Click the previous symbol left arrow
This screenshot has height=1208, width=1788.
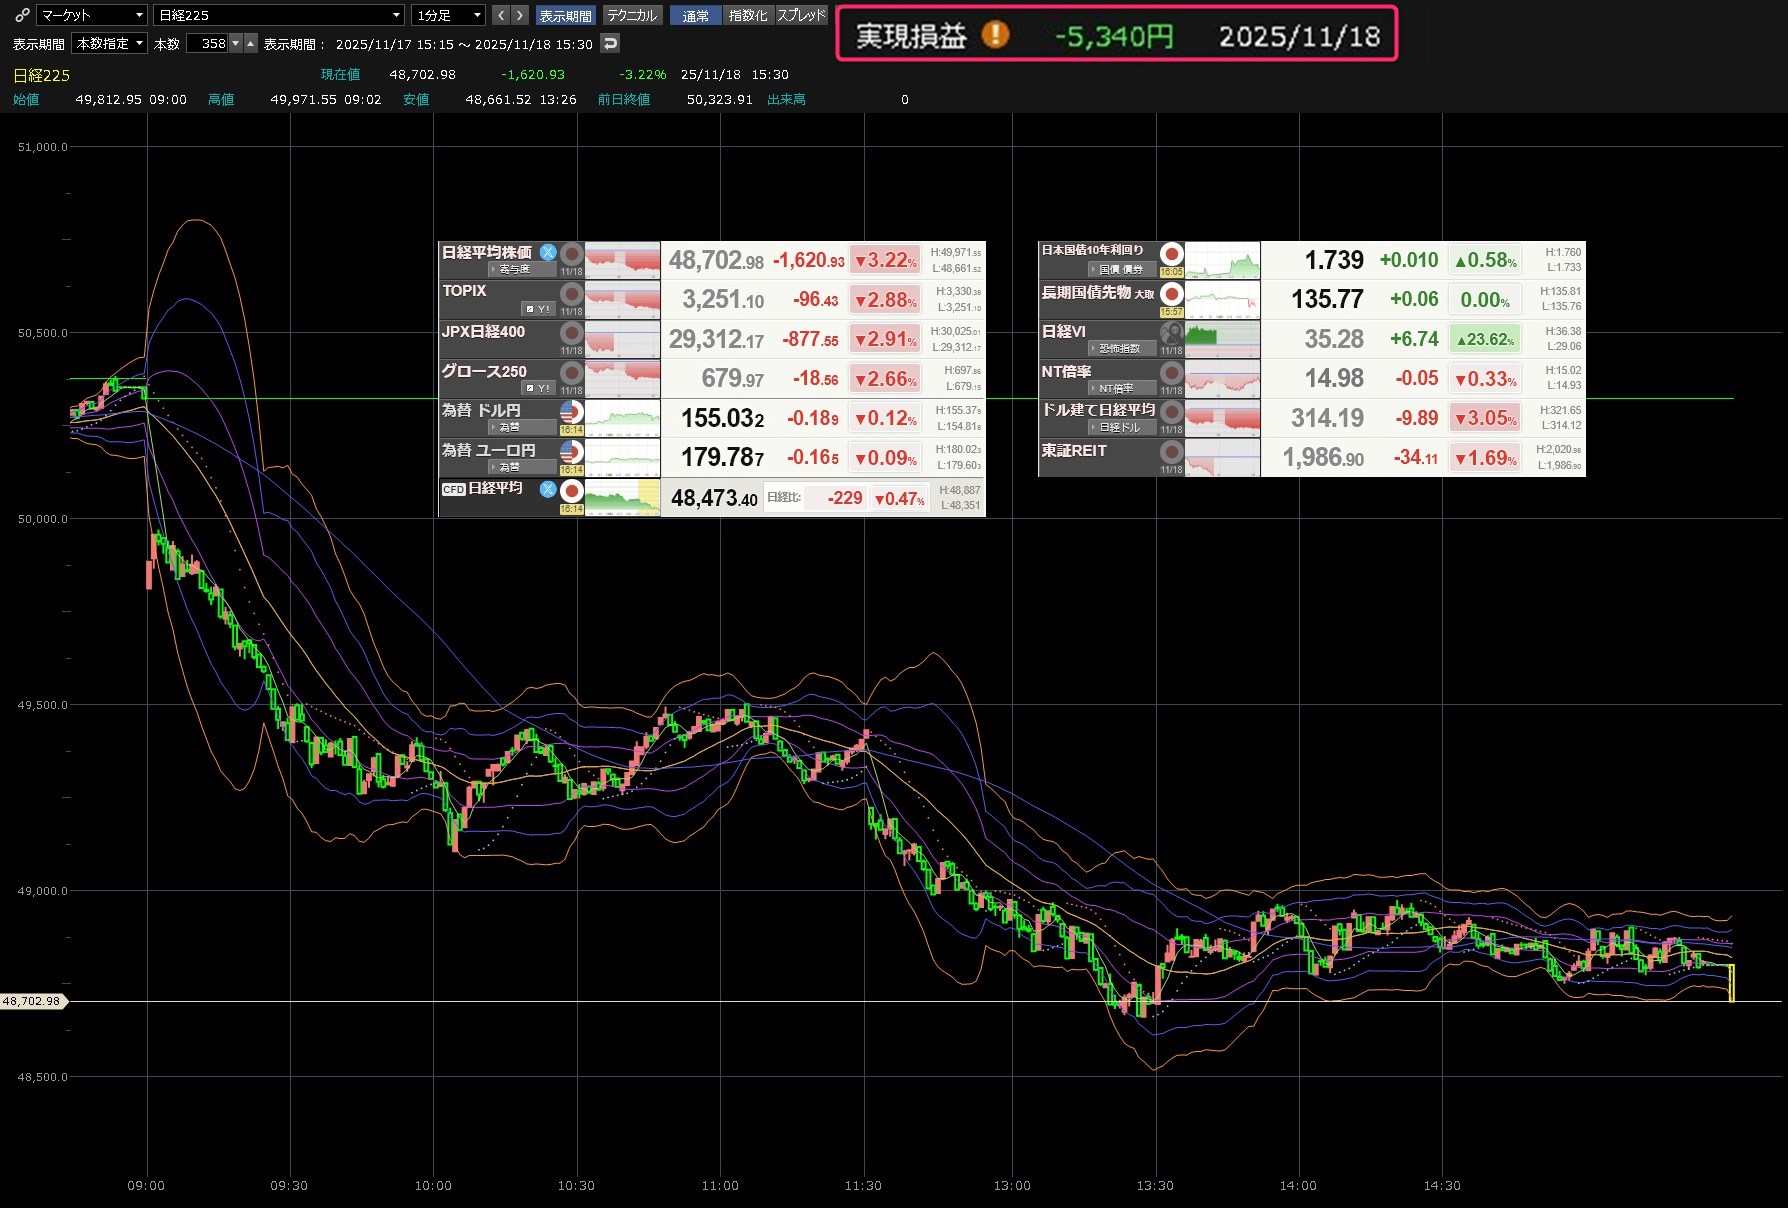point(501,15)
